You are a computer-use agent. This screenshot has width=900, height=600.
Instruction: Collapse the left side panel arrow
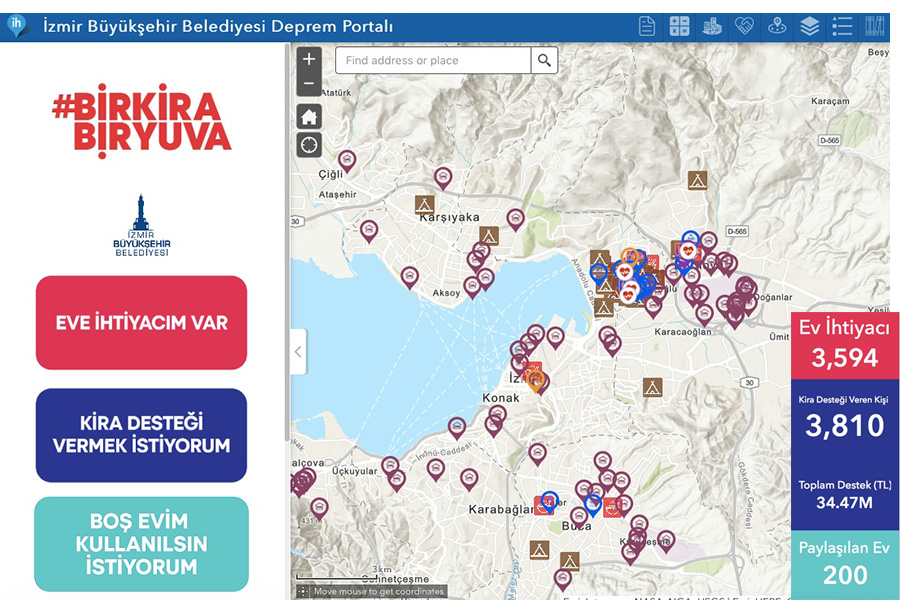click(297, 352)
